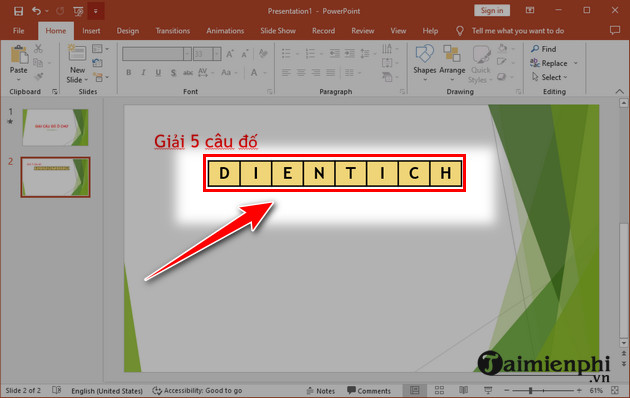Click the New Slide button

77,63
